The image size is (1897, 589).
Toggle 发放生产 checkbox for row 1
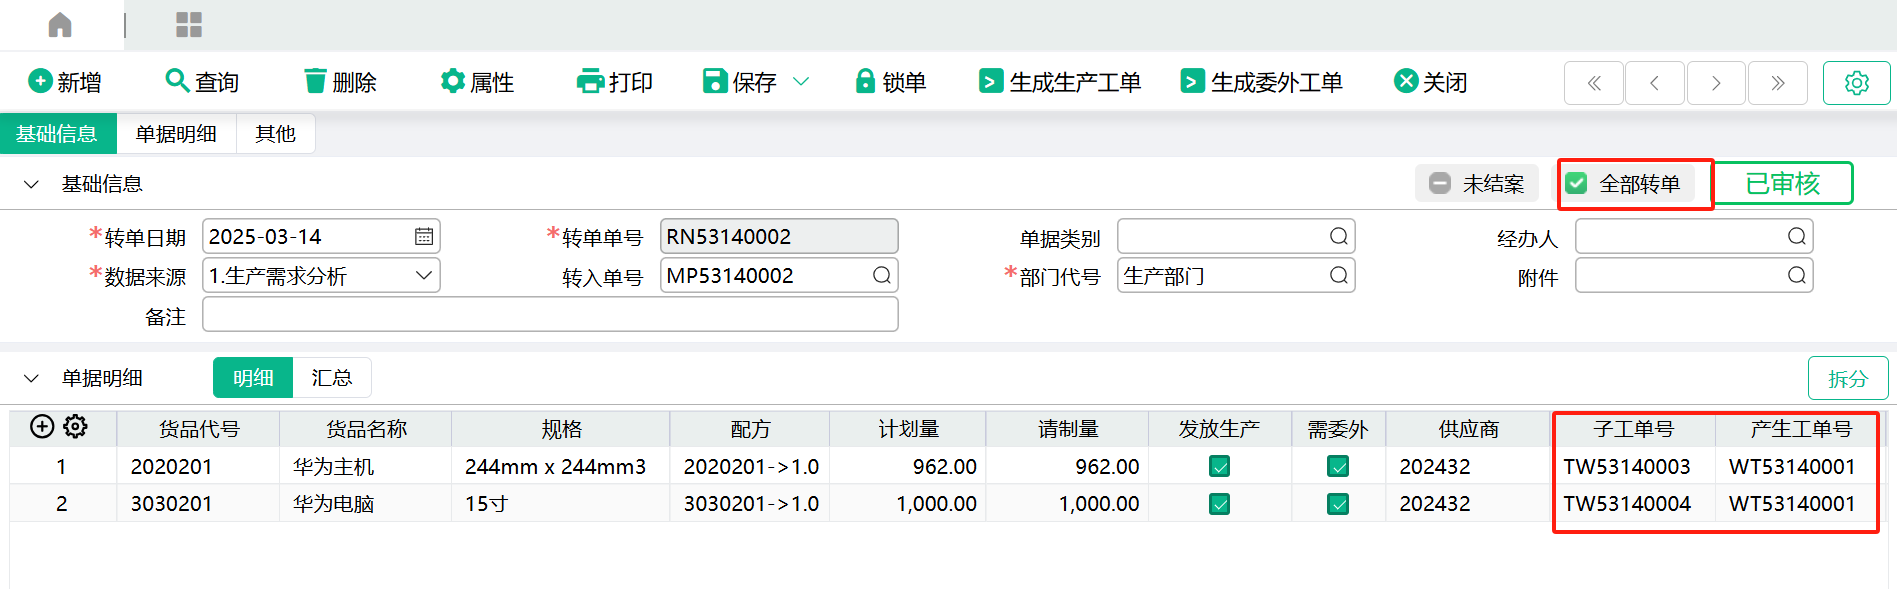click(x=1219, y=467)
